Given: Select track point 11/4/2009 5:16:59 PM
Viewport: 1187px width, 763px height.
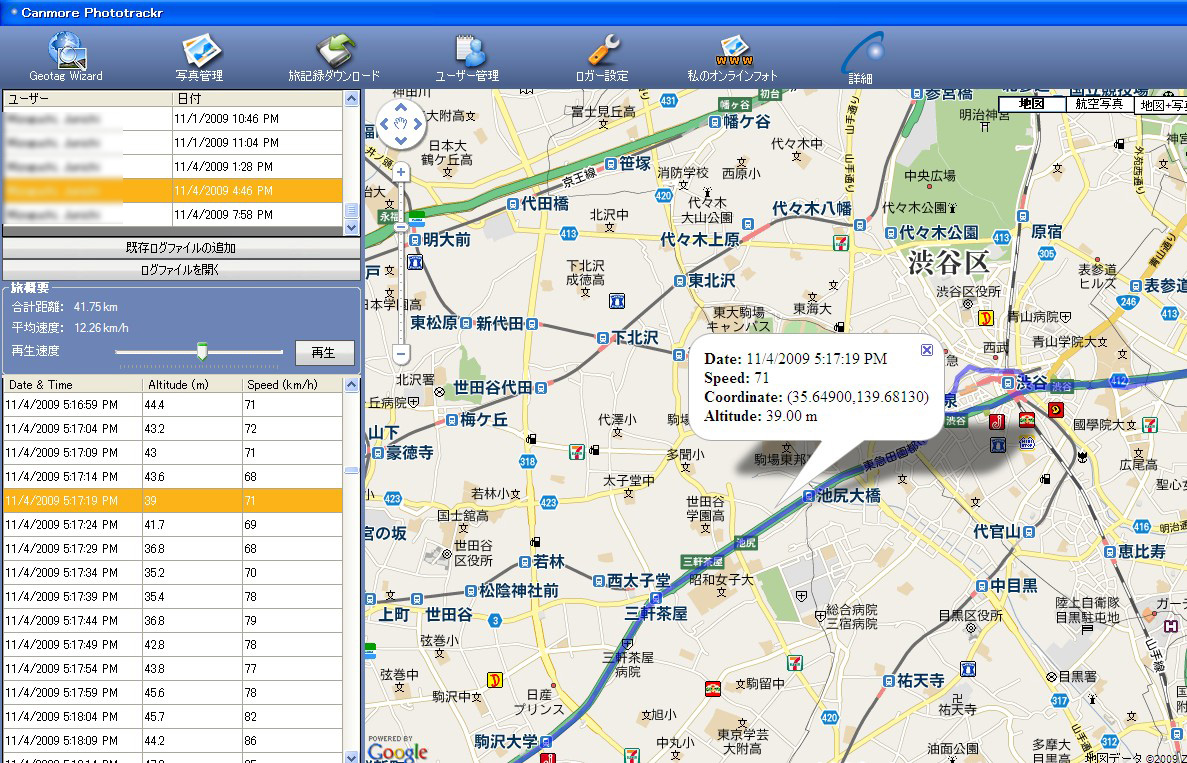Looking at the screenshot, I should (x=173, y=405).
